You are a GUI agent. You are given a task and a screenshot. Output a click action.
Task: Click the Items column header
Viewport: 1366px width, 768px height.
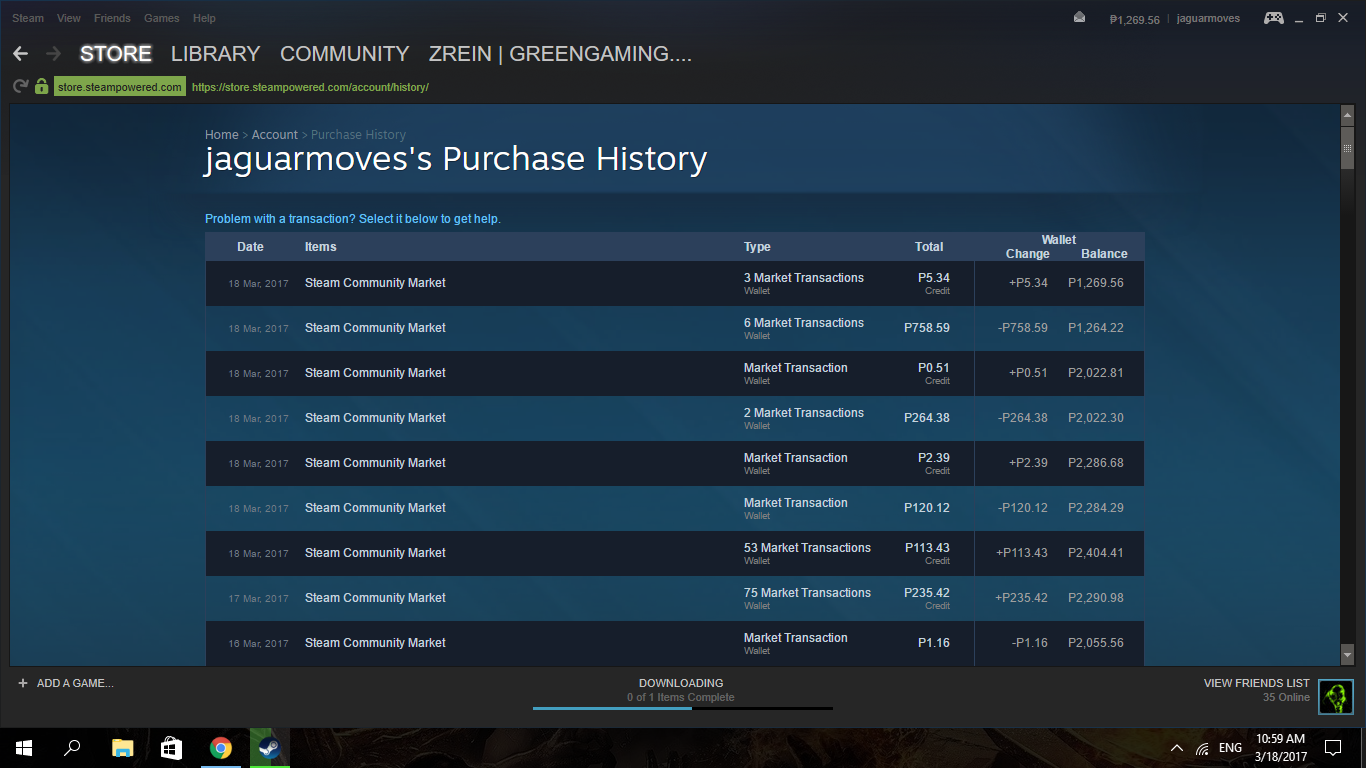click(321, 247)
